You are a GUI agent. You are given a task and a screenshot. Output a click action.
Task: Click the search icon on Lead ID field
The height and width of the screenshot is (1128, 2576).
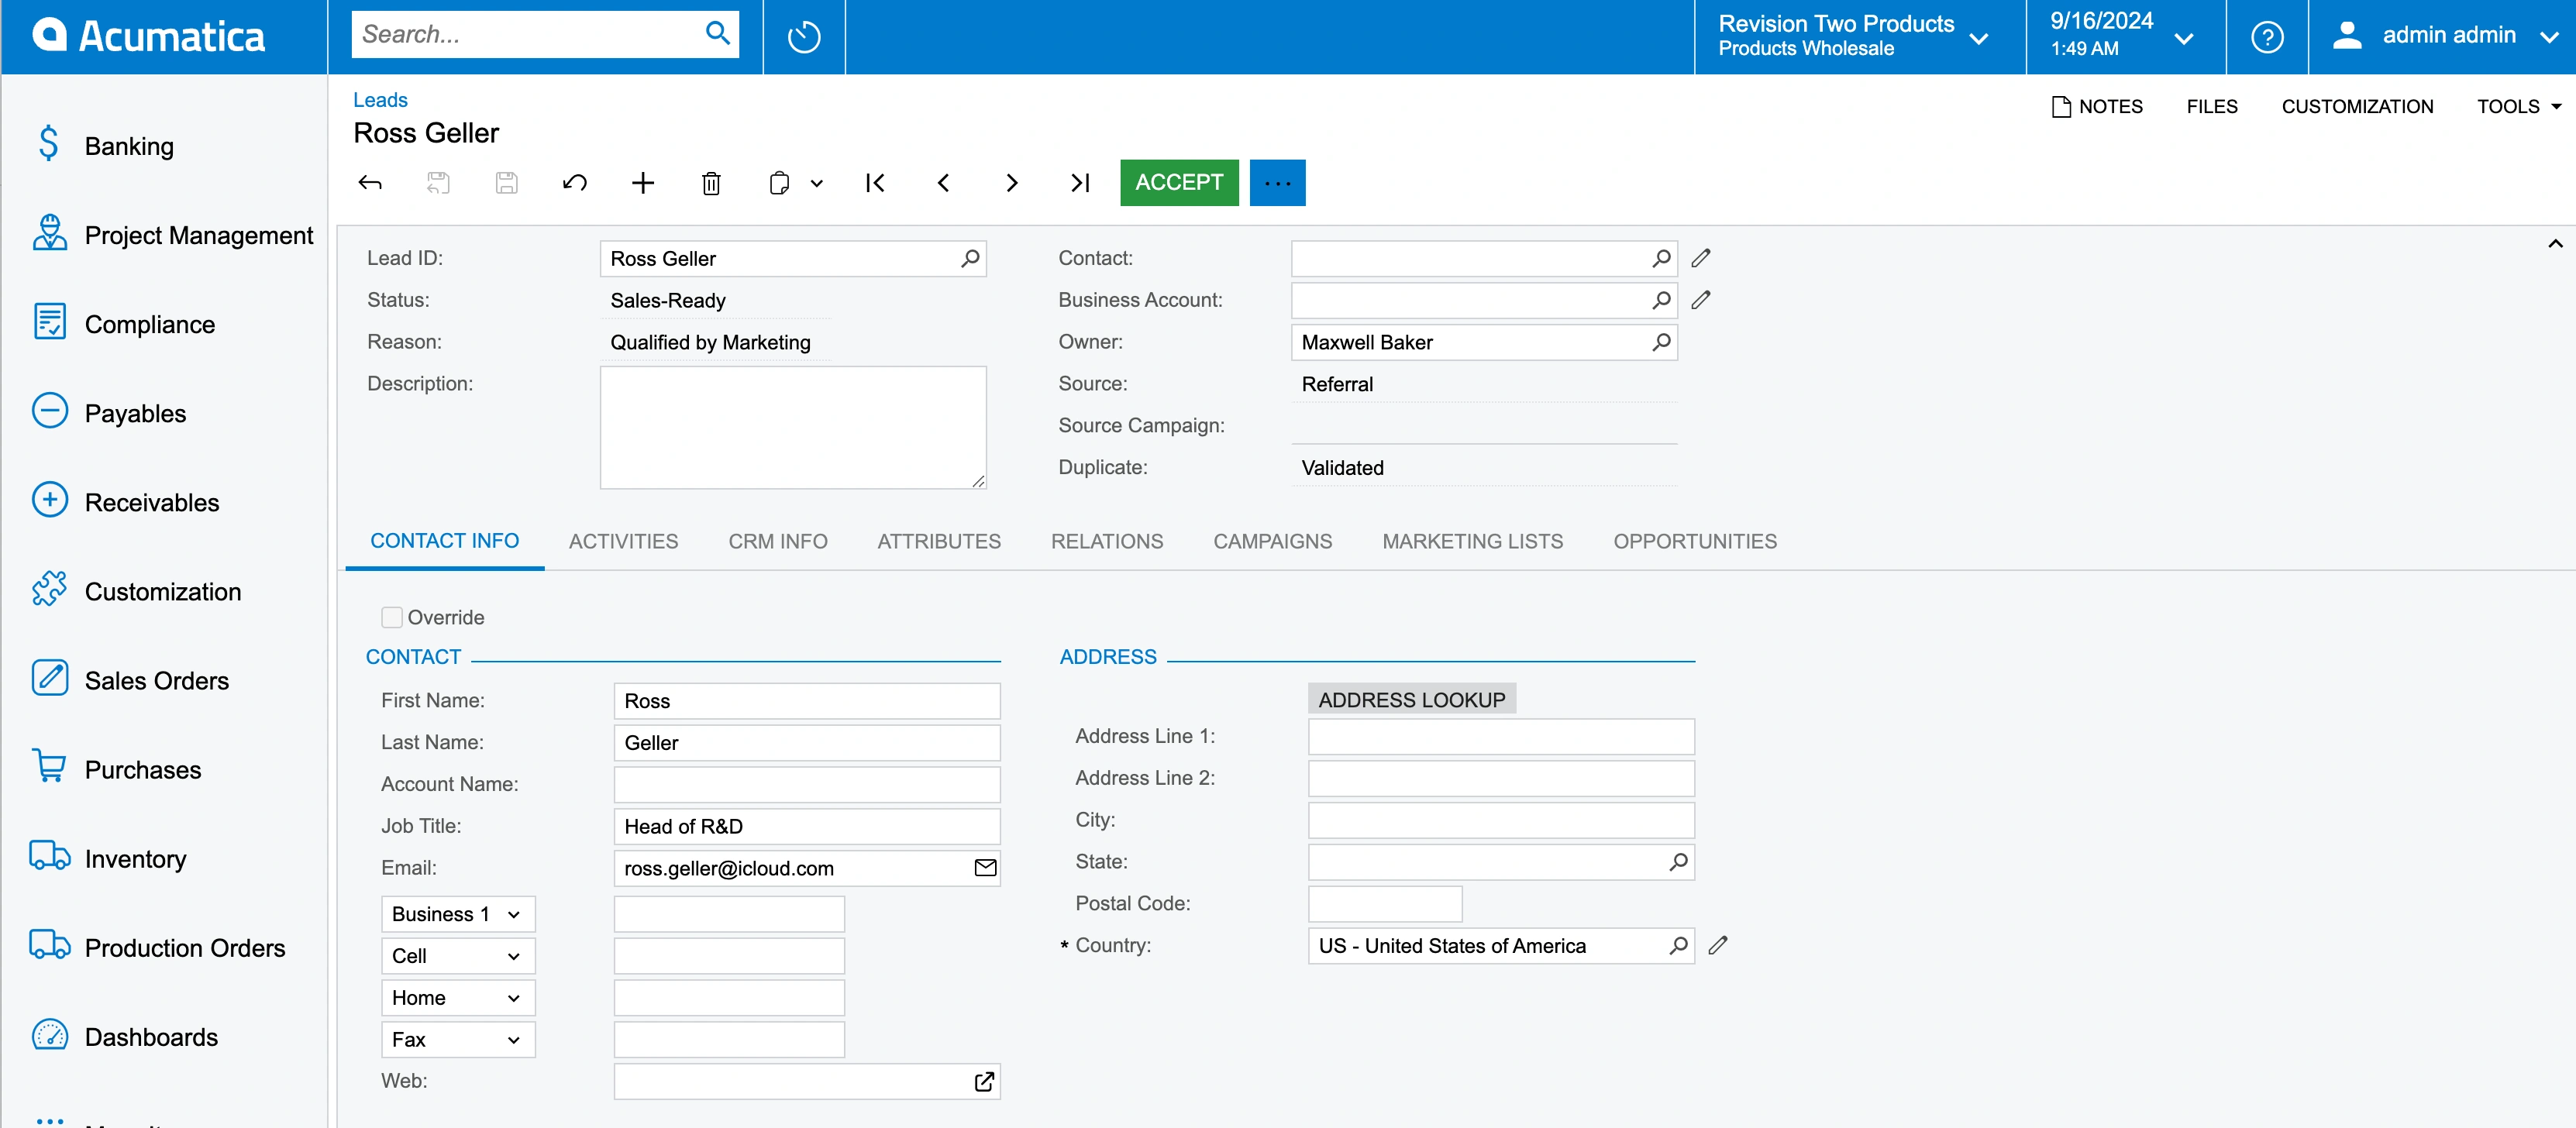[x=973, y=260]
